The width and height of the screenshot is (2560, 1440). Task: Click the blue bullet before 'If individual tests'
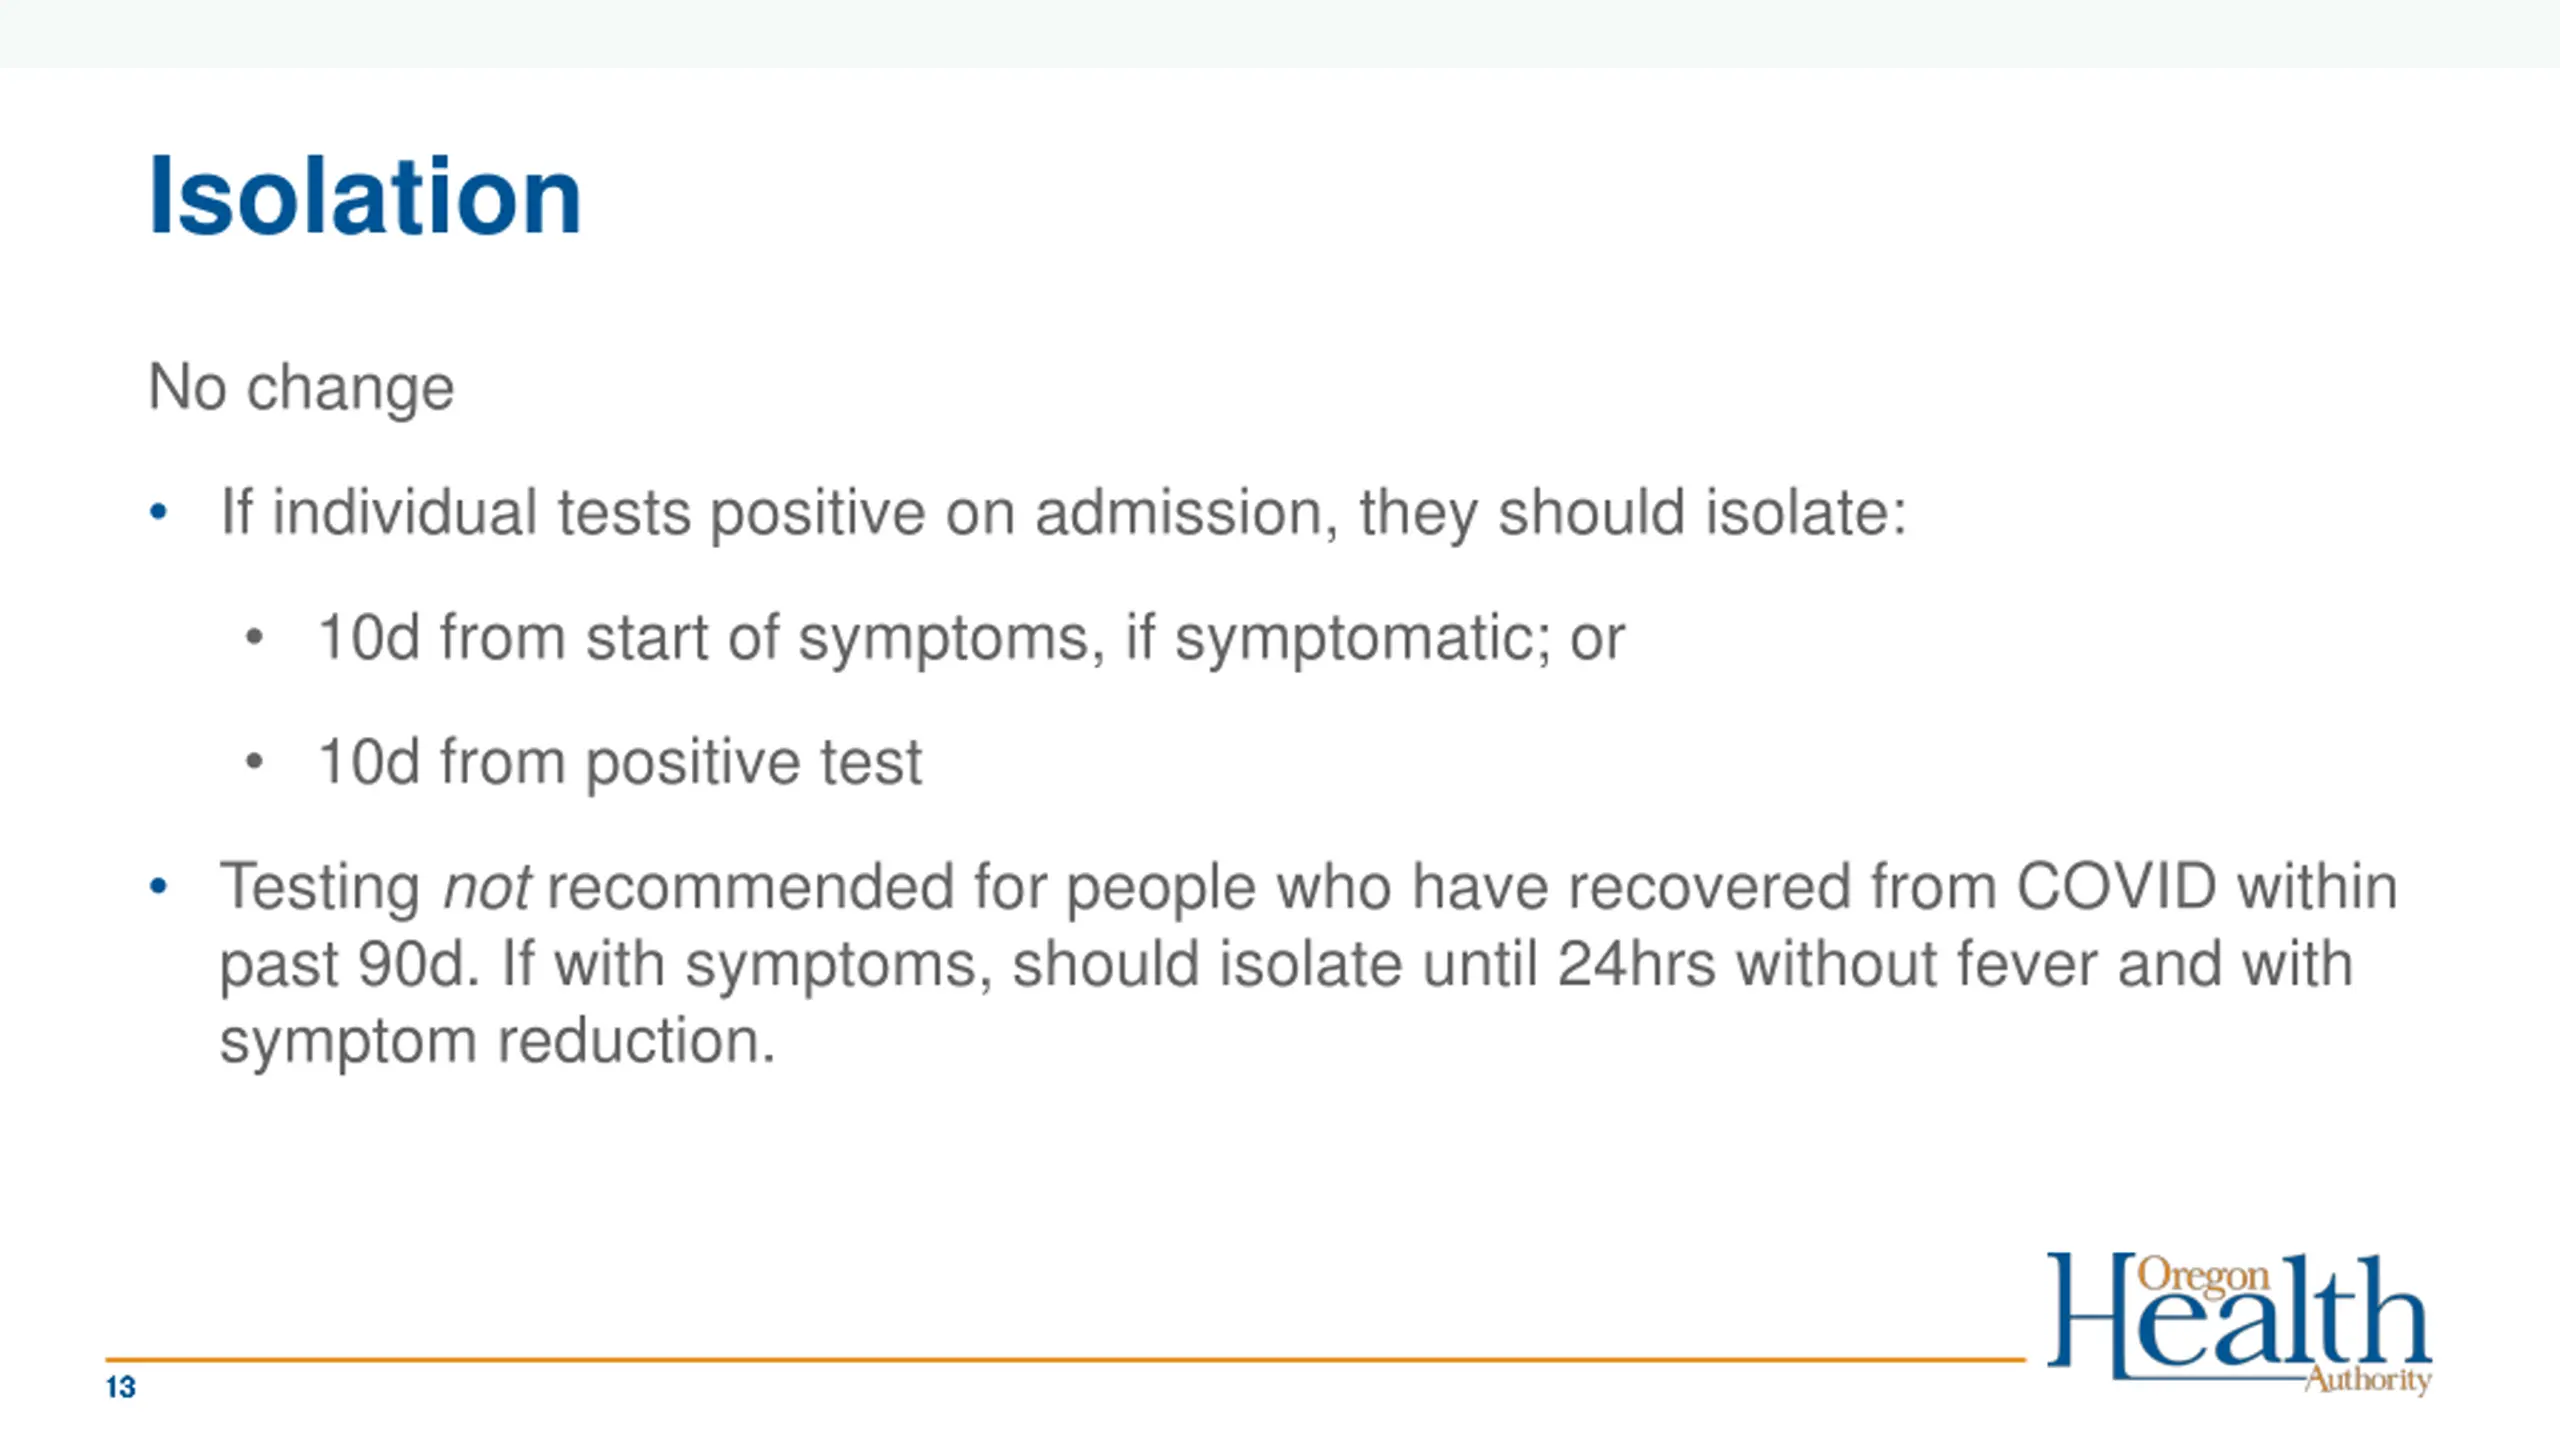coord(158,513)
